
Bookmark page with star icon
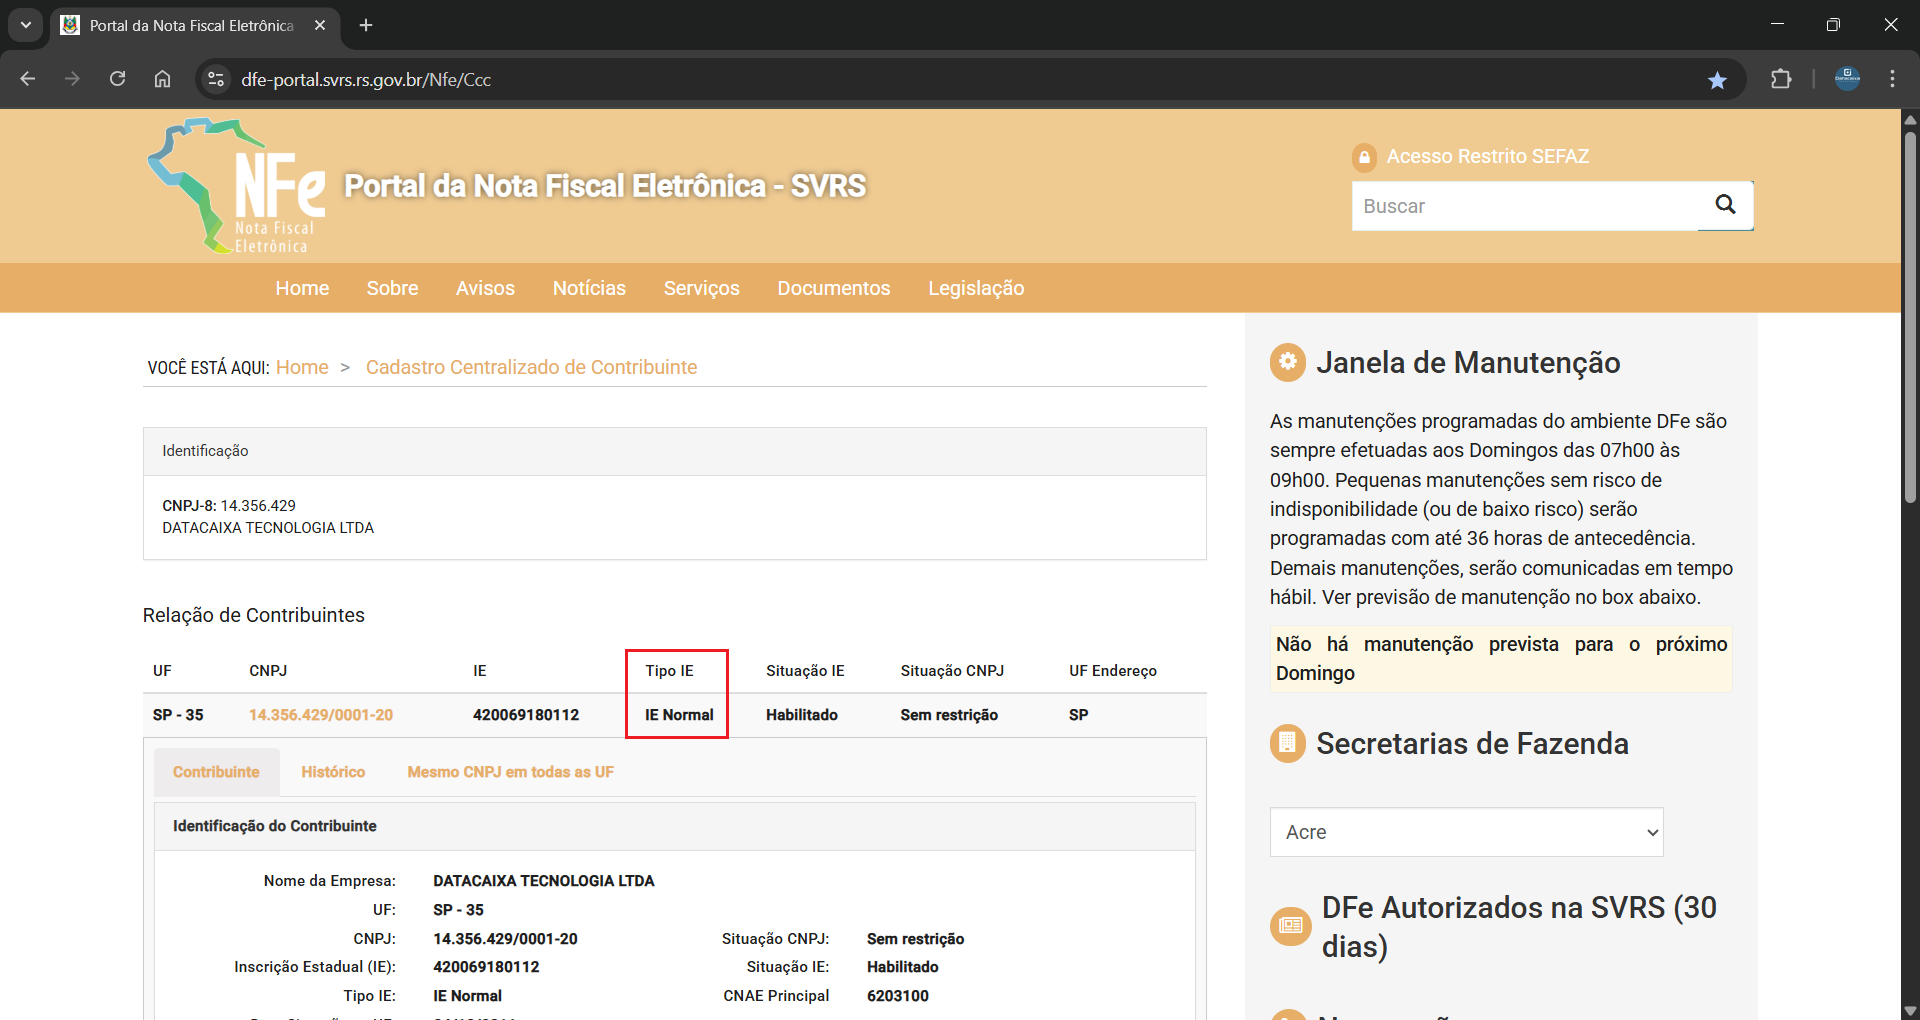1717,80
